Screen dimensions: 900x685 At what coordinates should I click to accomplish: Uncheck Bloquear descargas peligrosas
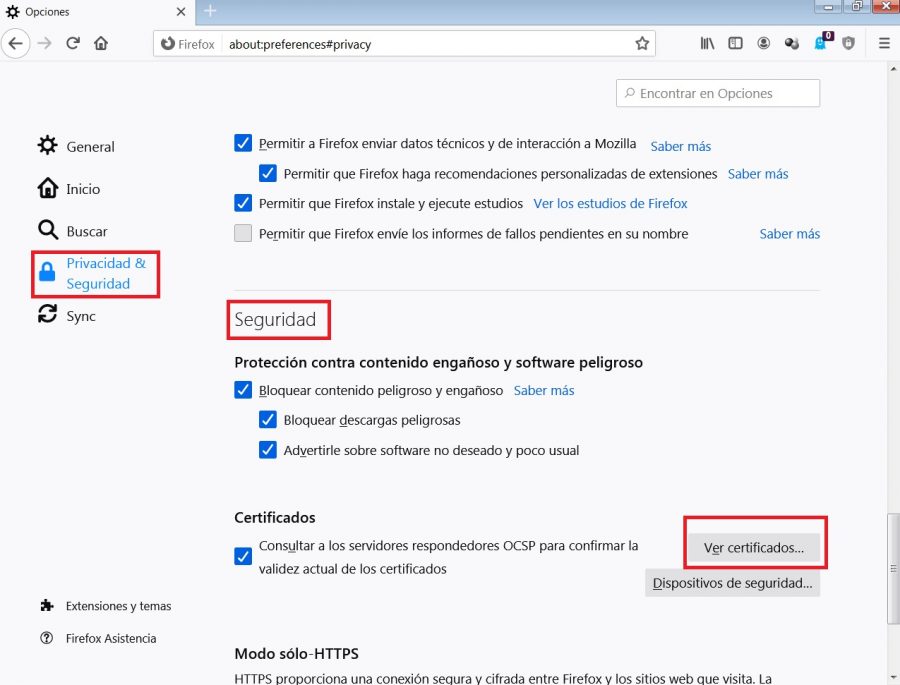268,420
